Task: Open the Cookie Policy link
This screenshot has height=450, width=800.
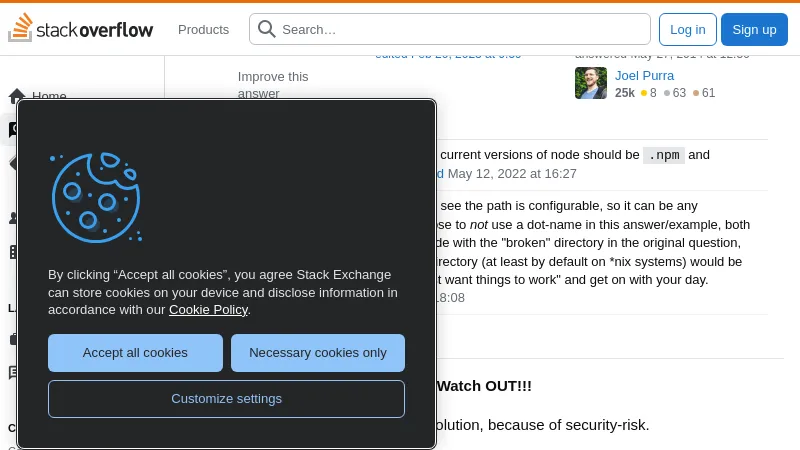Action: click(208, 310)
